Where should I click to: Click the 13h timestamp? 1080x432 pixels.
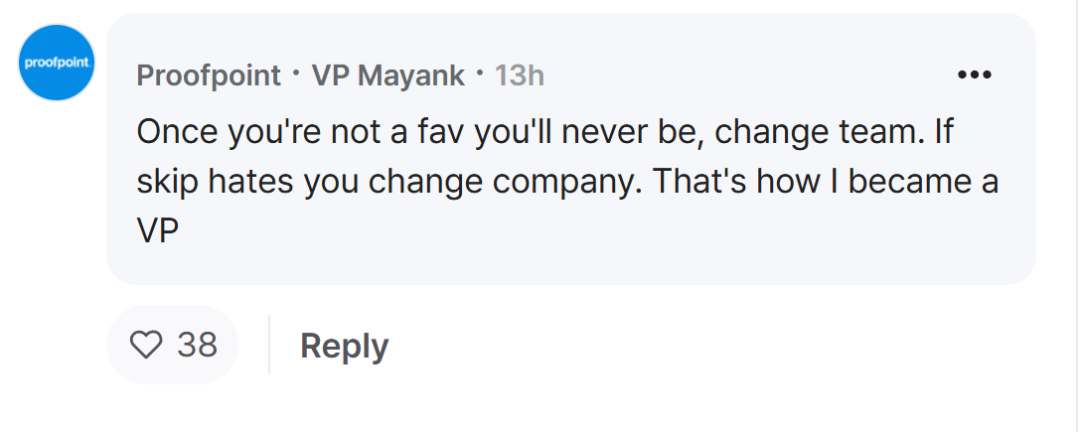519,75
